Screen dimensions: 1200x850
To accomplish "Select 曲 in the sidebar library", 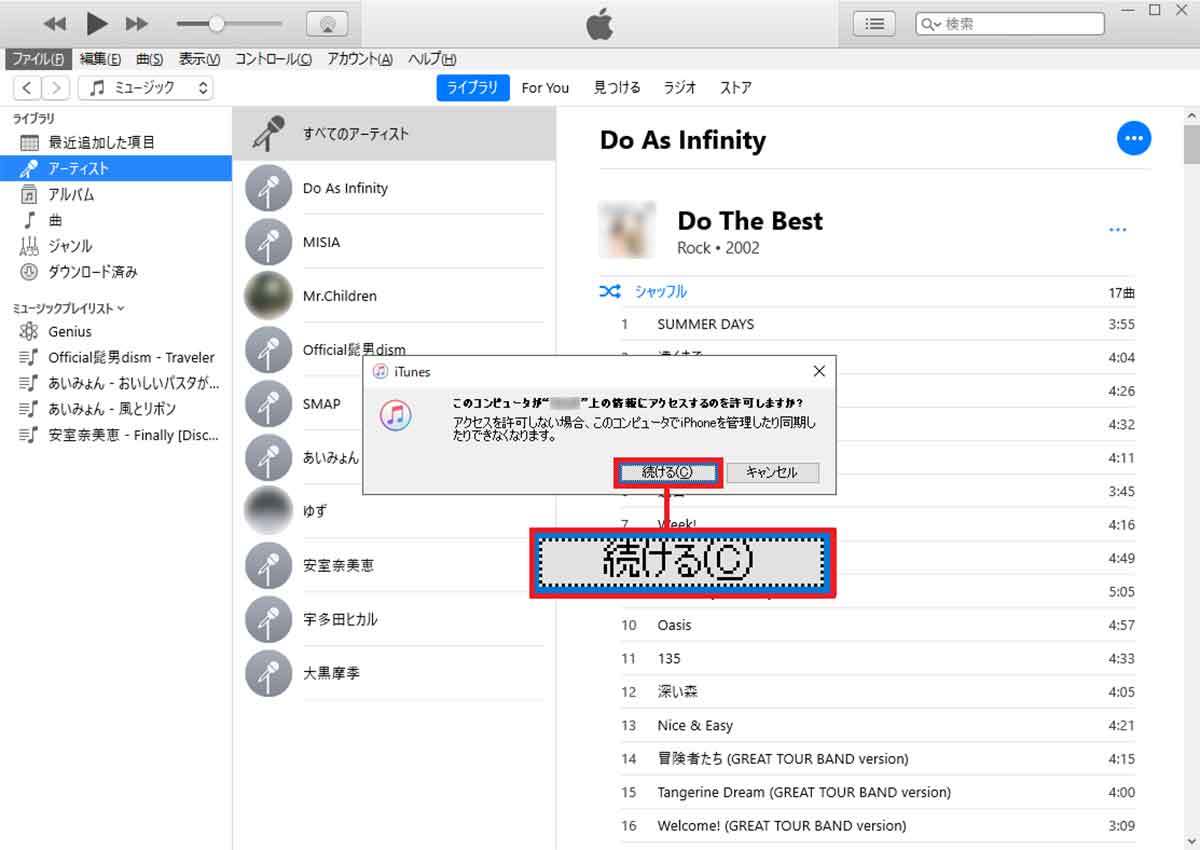I will [x=116, y=220].
